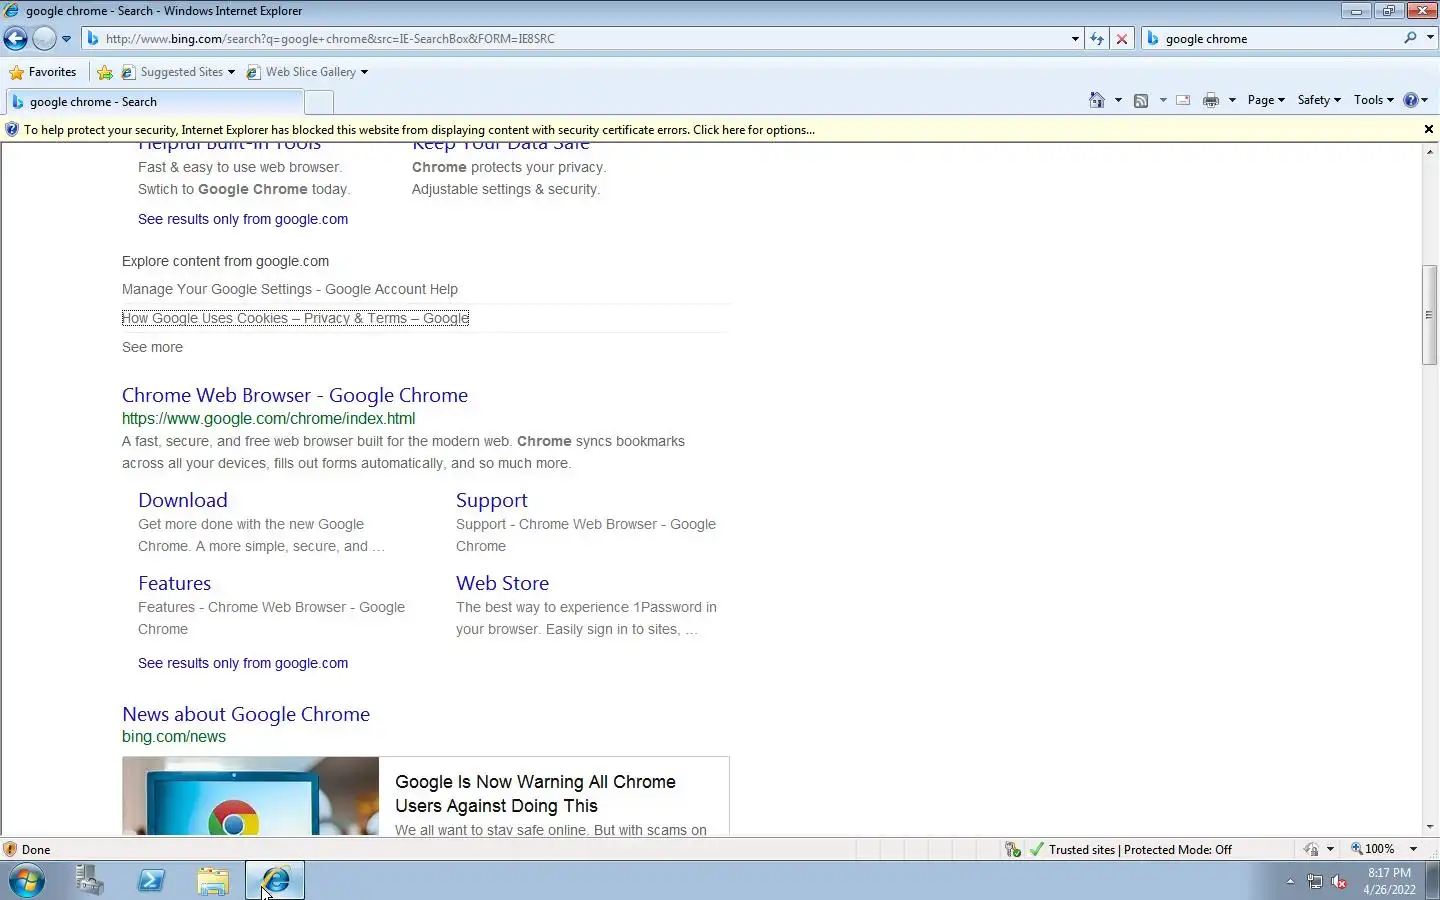Viewport: 1440px width, 900px height.
Task: Click the status bar icon before Trusted sites
Action: pos(1013,849)
